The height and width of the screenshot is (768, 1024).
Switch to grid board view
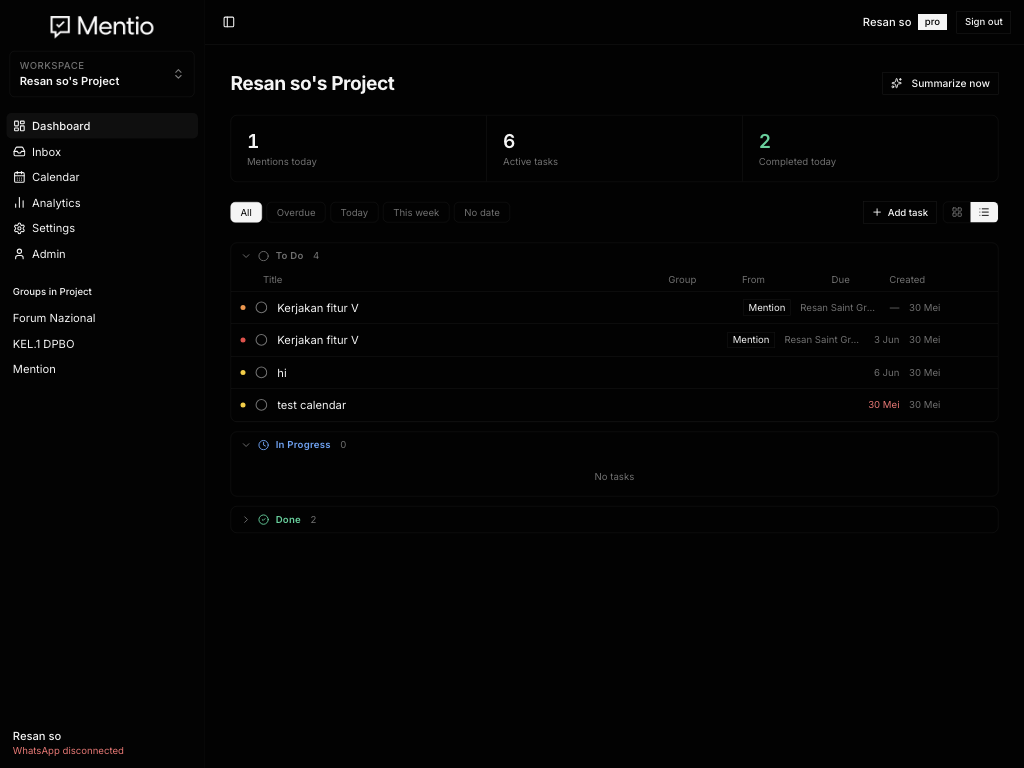(957, 212)
